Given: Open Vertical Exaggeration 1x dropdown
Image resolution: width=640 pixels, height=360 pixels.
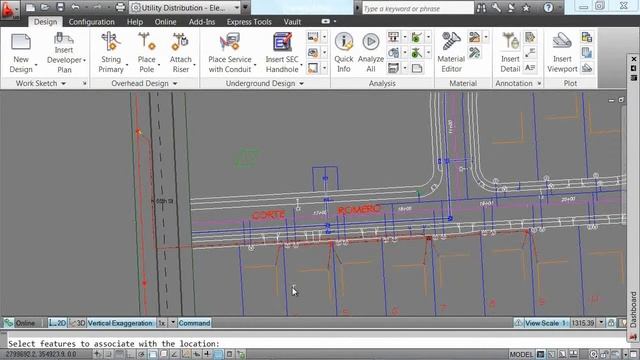Looking at the screenshot, I should [x=173, y=323].
